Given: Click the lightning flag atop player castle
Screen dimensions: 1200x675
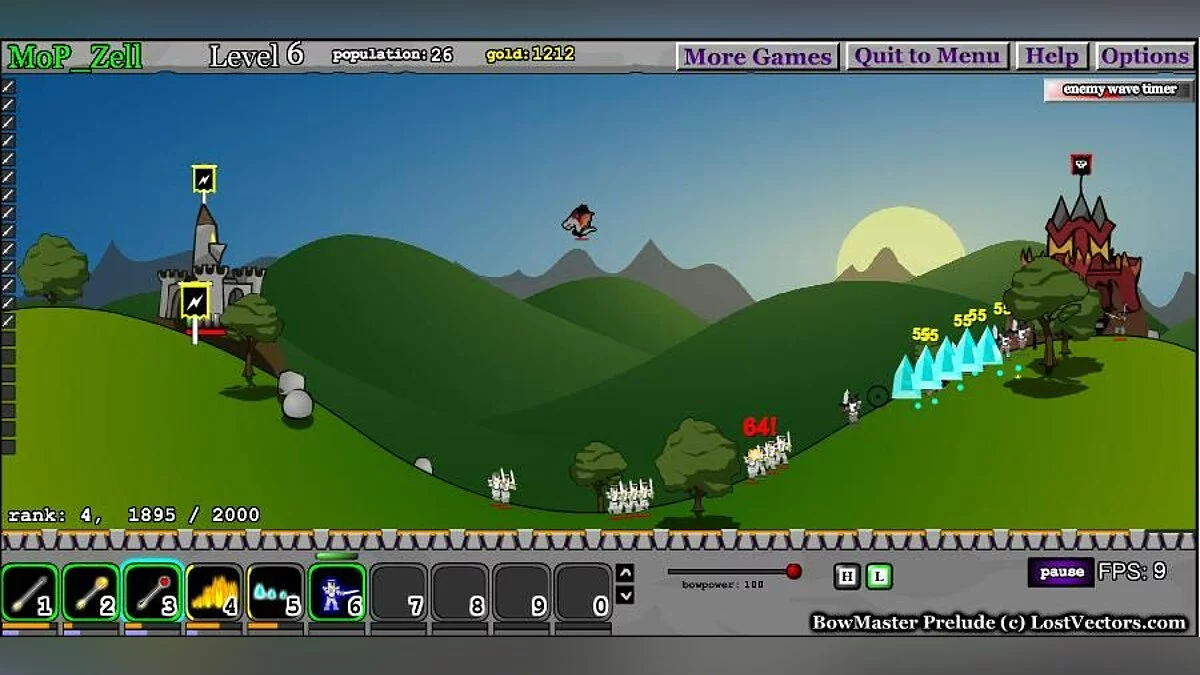Looking at the screenshot, I should tap(204, 180).
